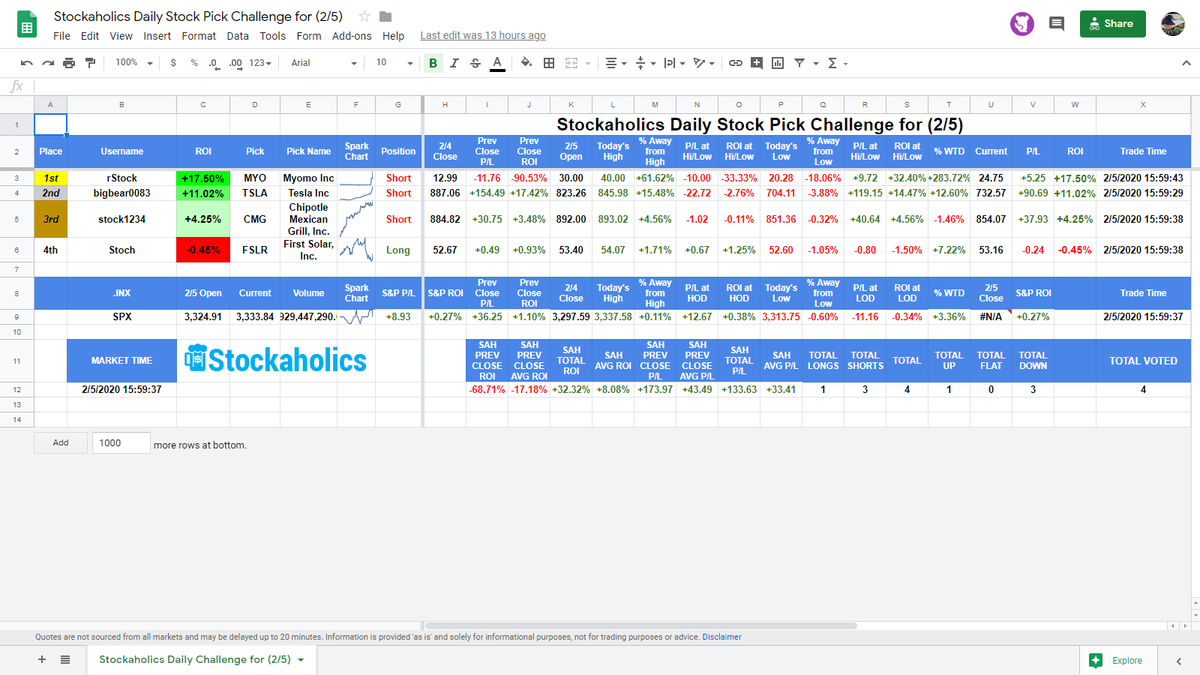Toggle italic formatting

point(455,63)
